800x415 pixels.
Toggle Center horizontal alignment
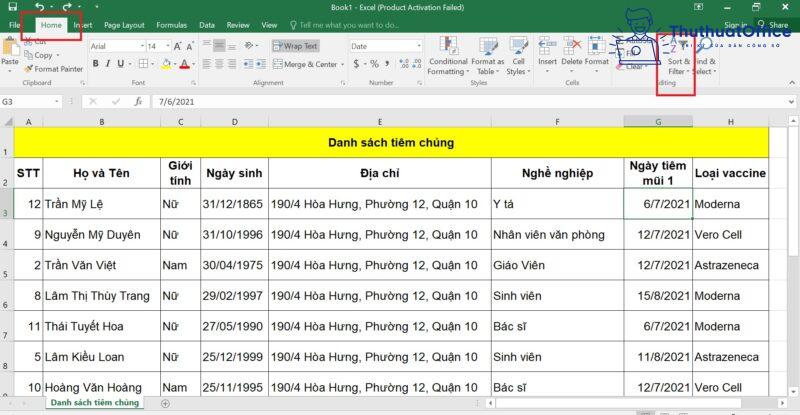(x=219, y=64)
